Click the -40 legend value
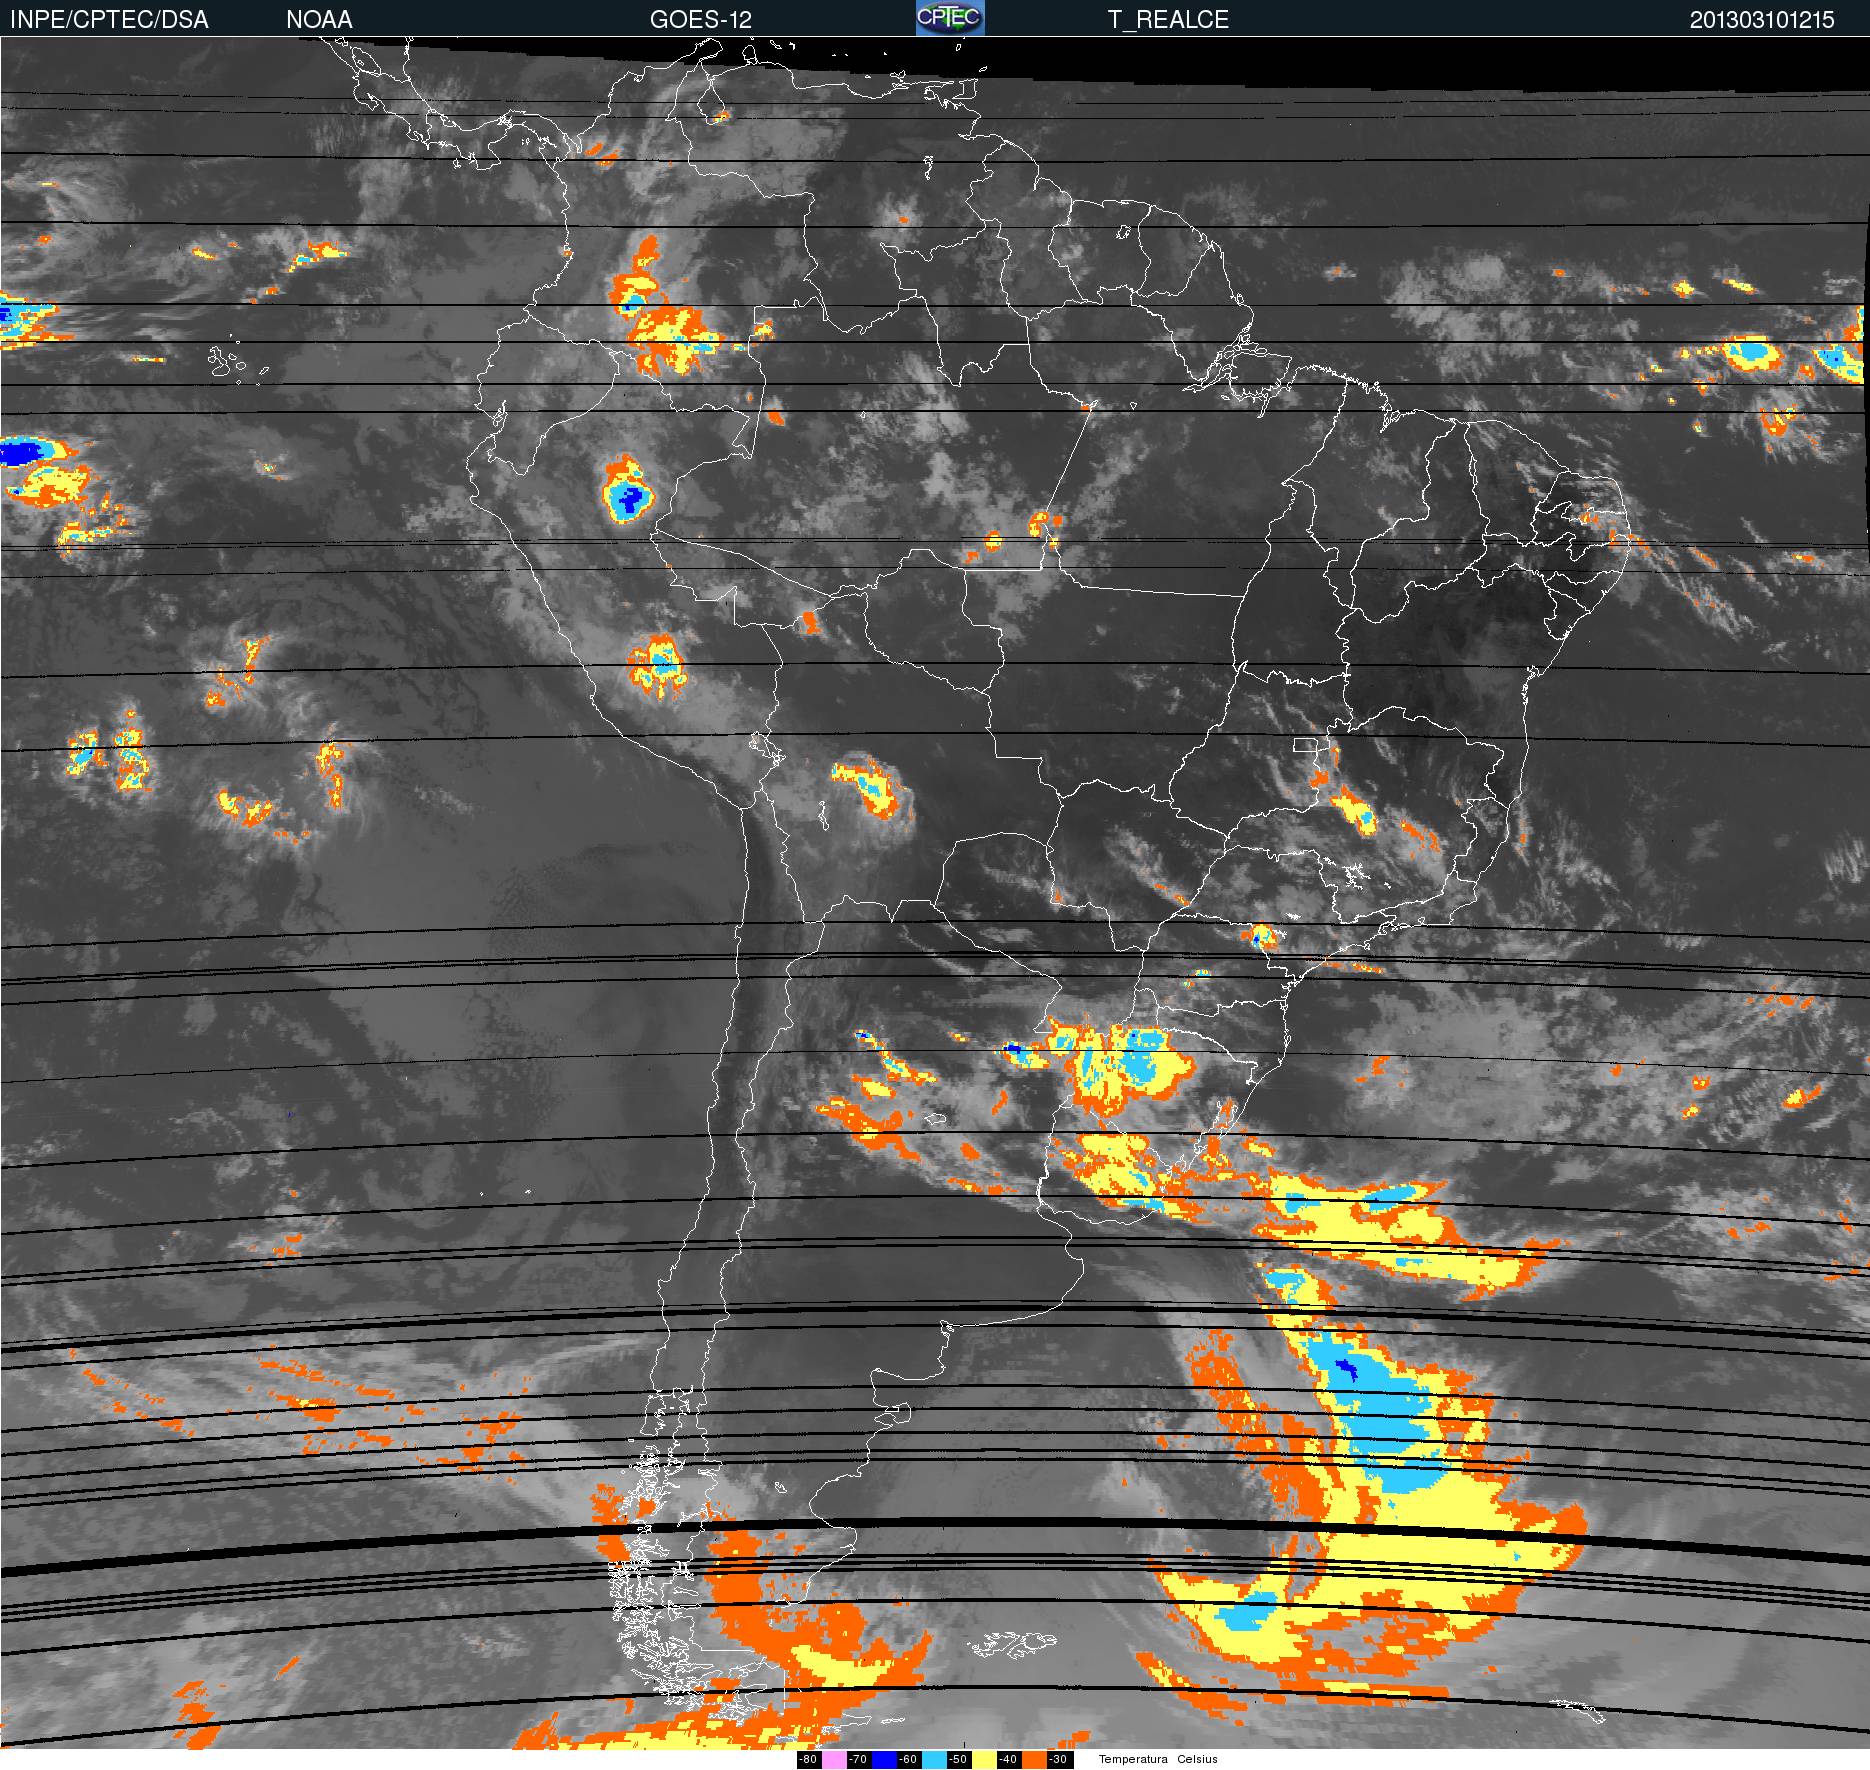 point(1008,1760)
